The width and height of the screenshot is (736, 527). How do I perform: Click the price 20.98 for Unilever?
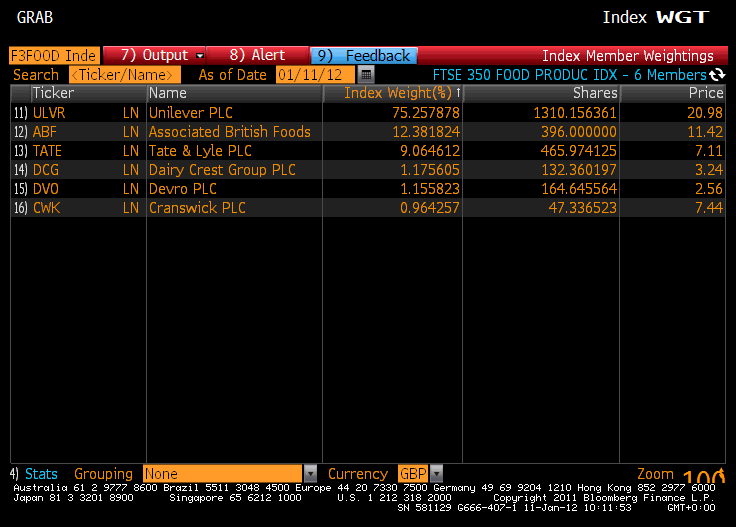[705, 113]
